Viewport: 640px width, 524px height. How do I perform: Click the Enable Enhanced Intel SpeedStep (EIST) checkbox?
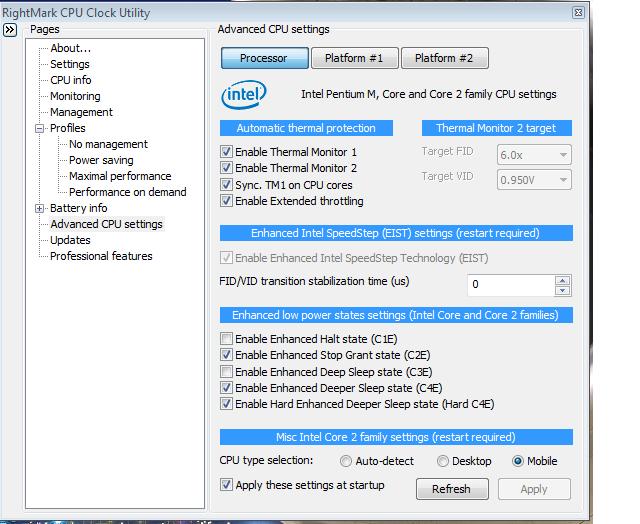pyautogui.click(x=226, y=258)
